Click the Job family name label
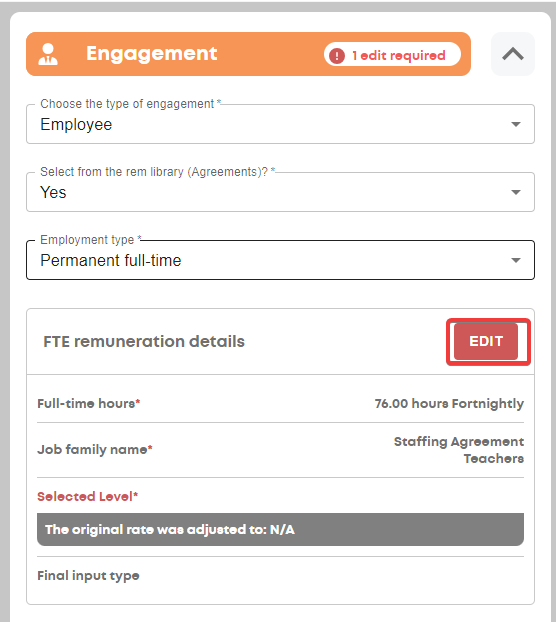The height and width of the screenshot is (622, 556). tap(95, 450)
